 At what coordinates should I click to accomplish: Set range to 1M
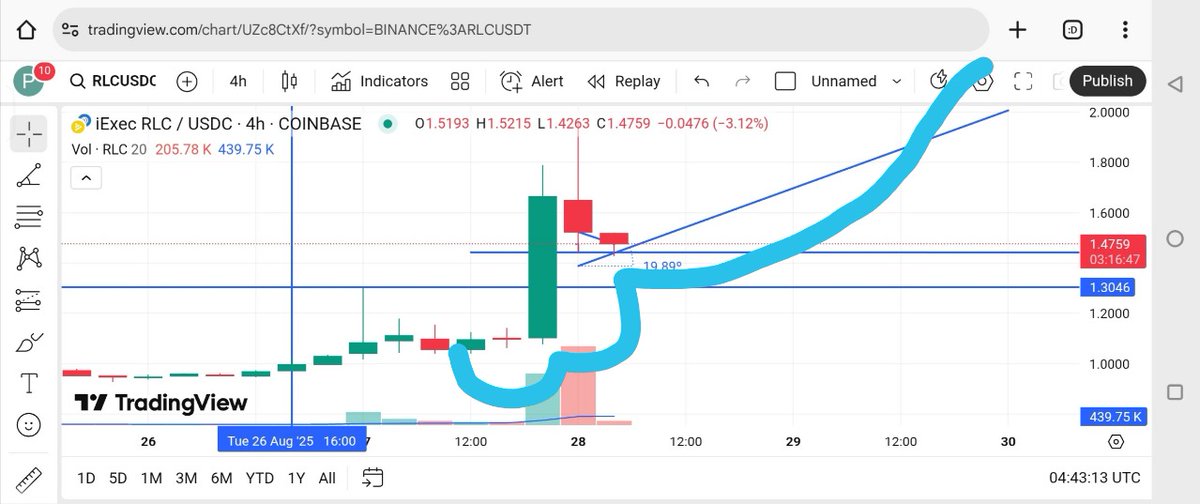(151, 478)
